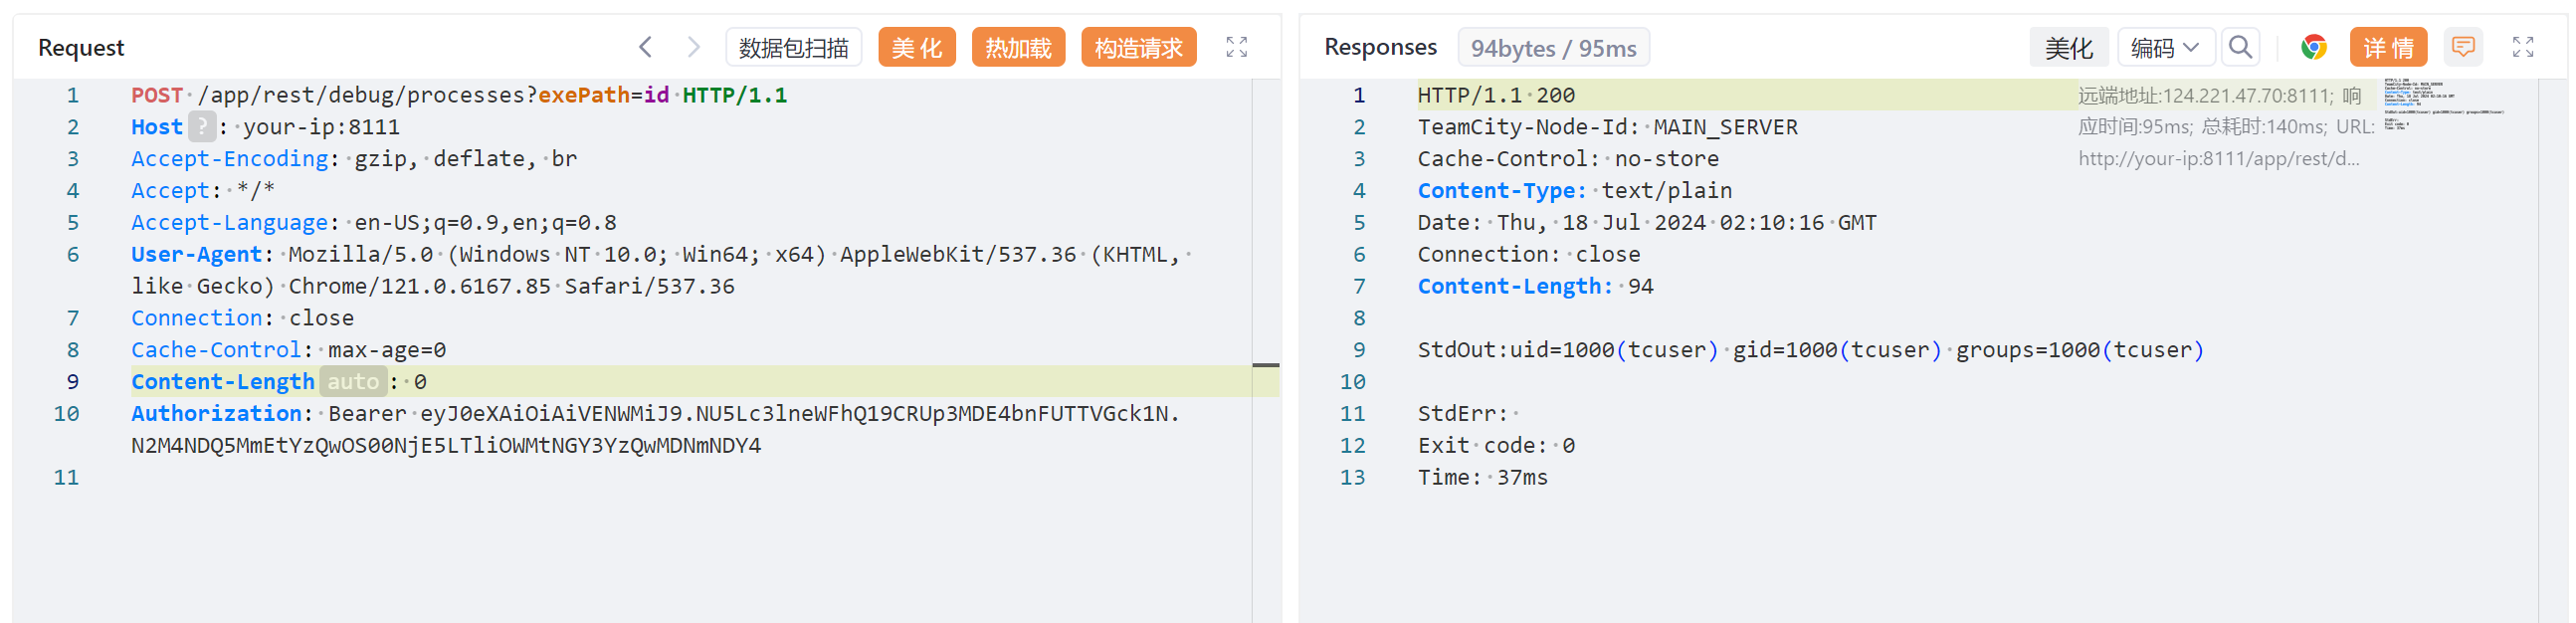Click the 数据包扫描 packet scan button
Viewport: 2576px width, 623px height.
(793, 47)
